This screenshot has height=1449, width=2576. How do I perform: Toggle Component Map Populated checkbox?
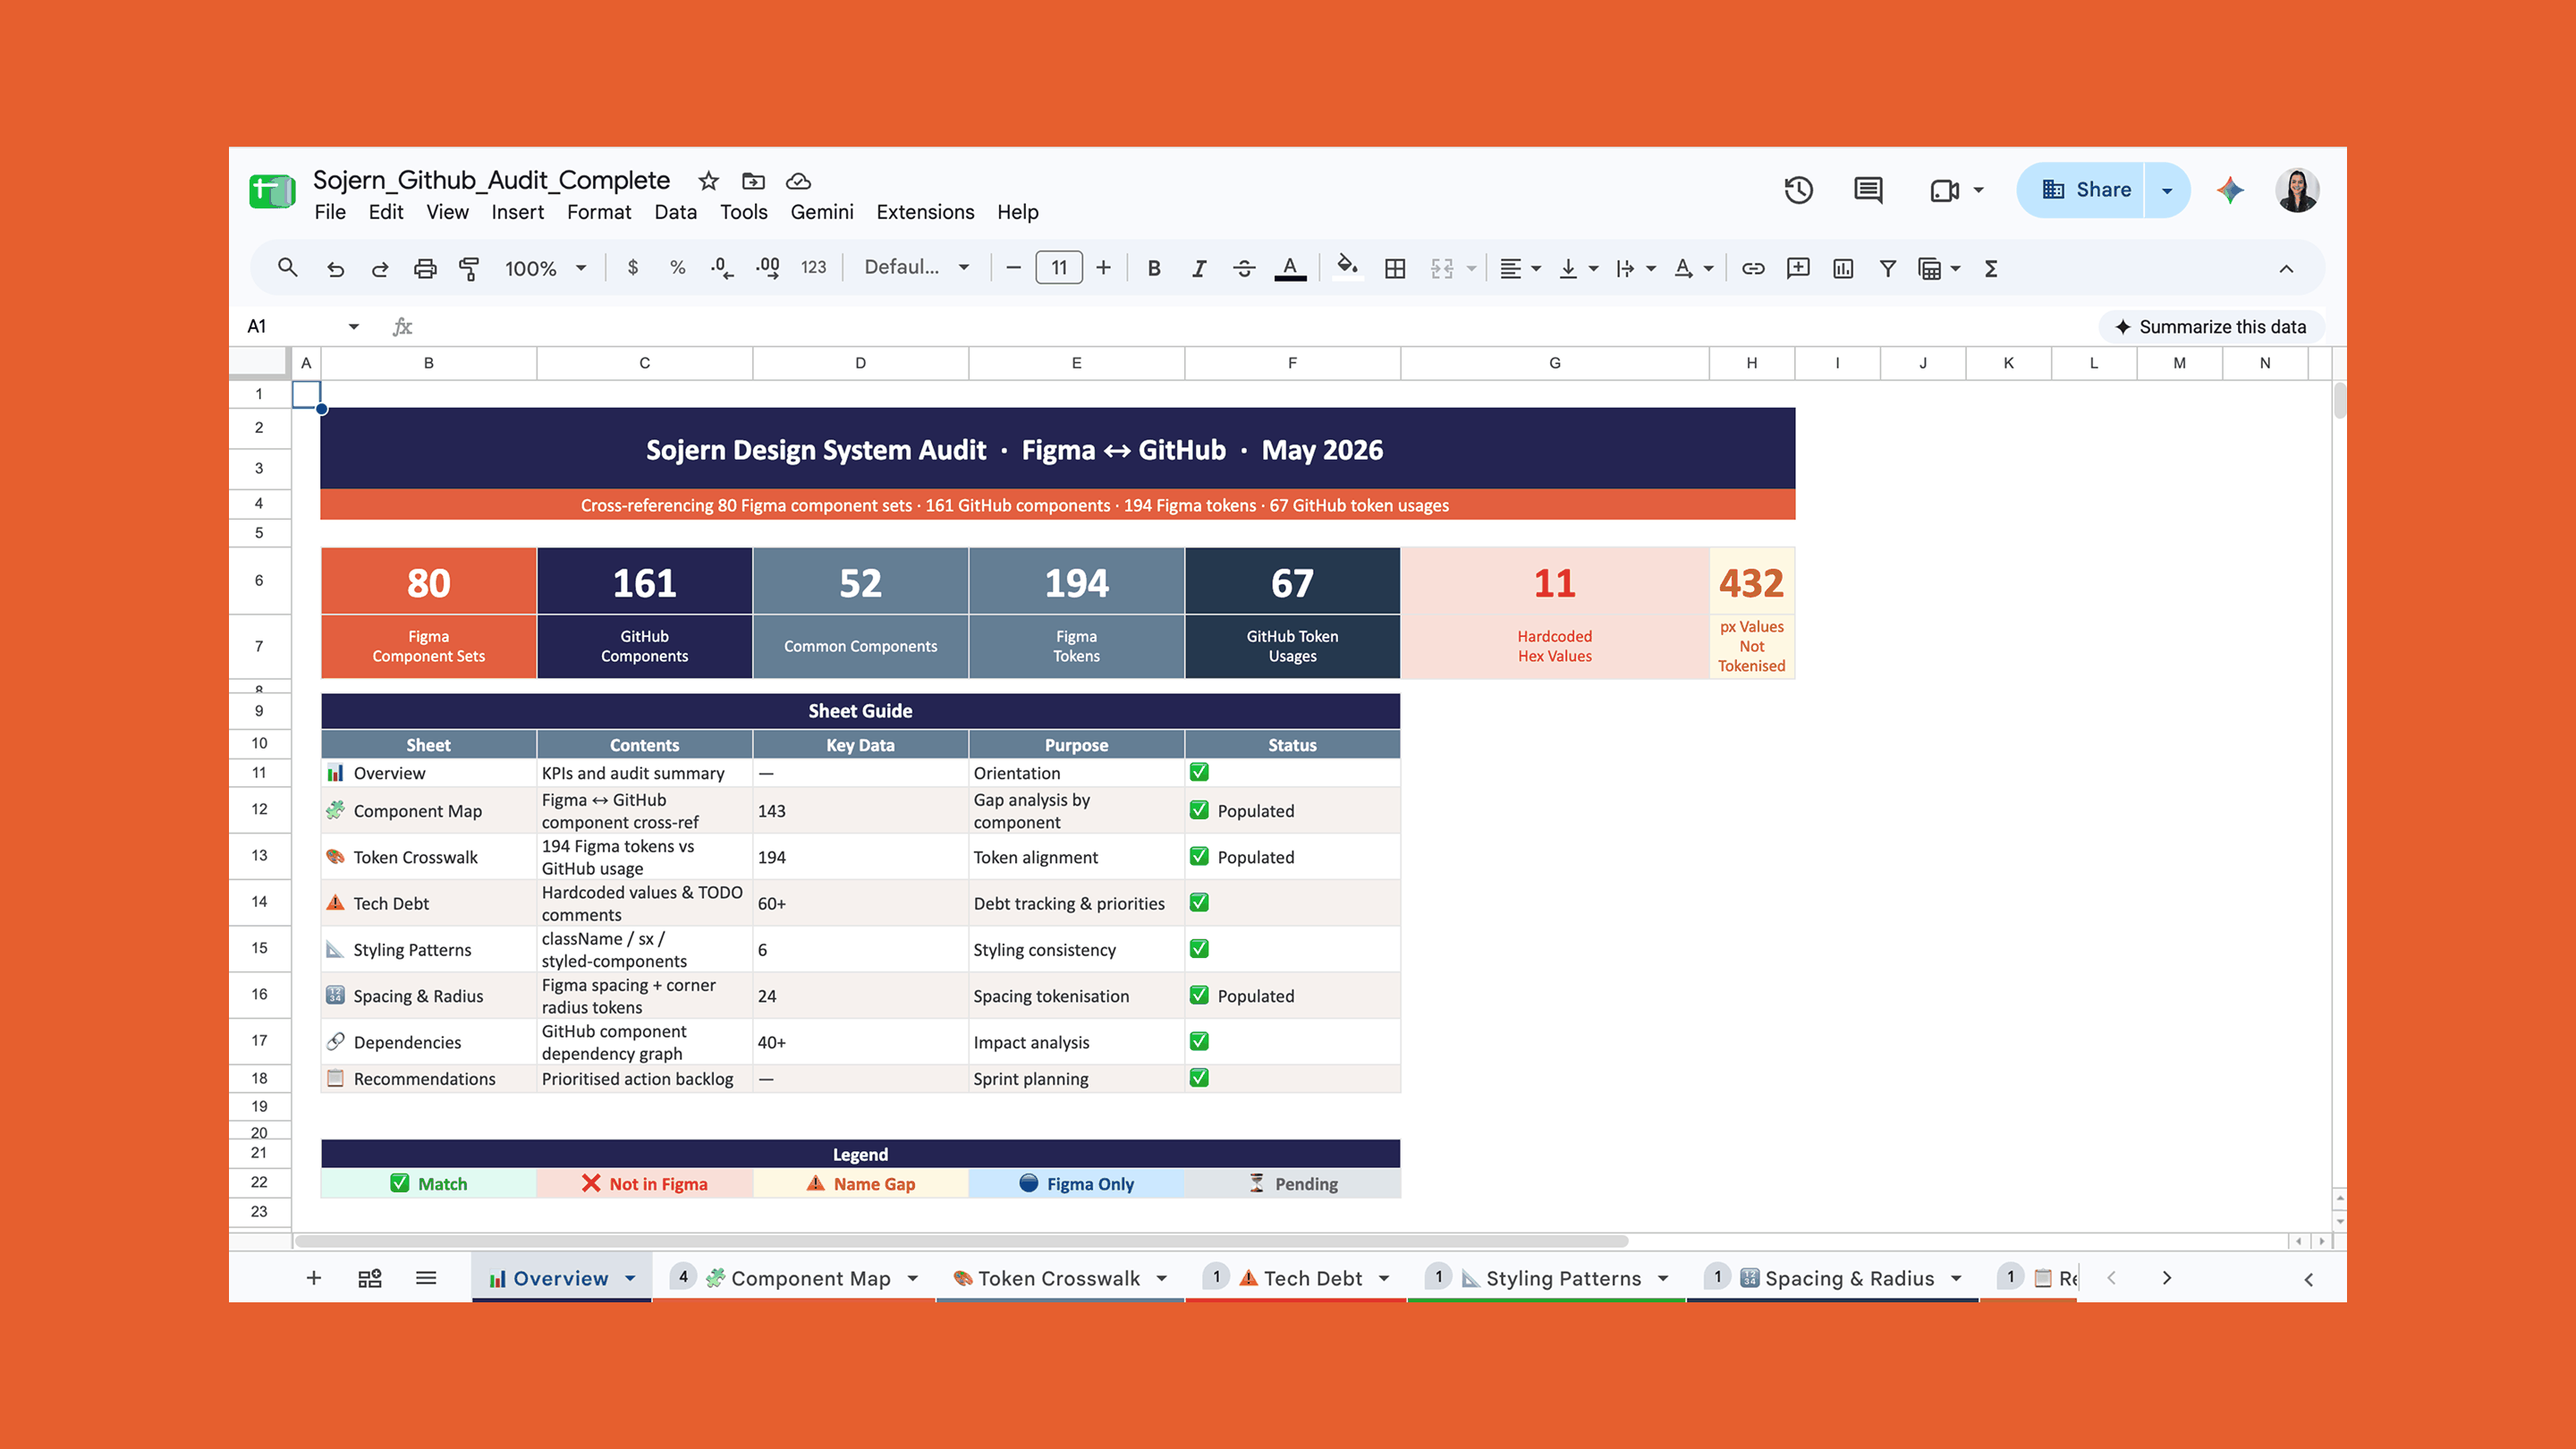1199,810
